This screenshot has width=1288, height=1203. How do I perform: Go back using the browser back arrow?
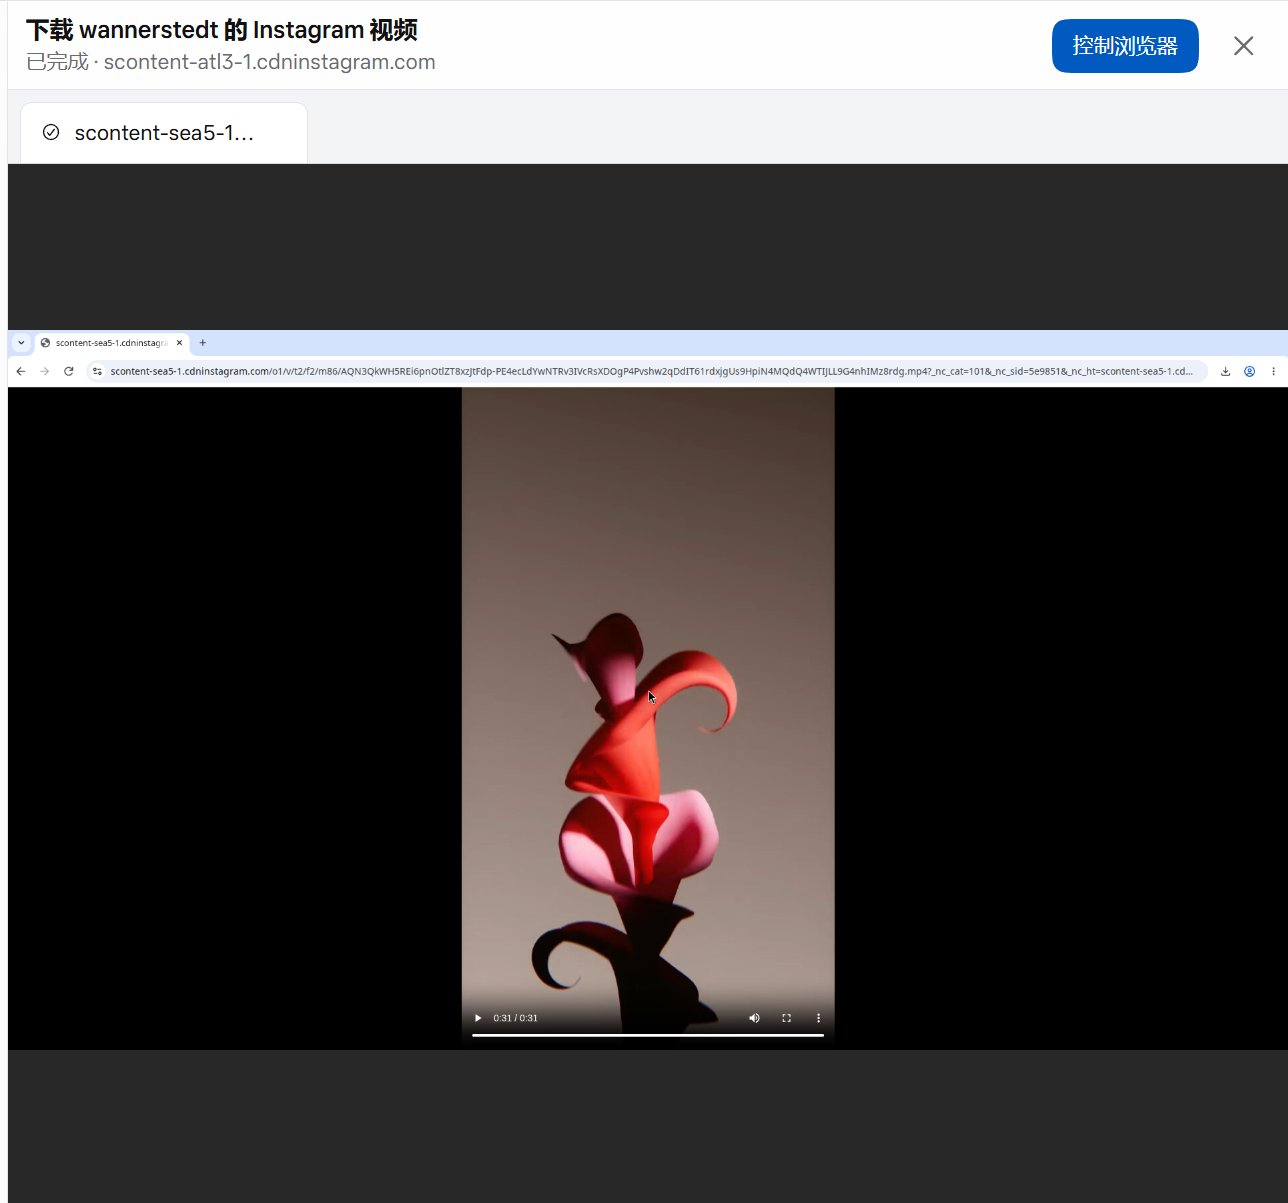point(21,371)
